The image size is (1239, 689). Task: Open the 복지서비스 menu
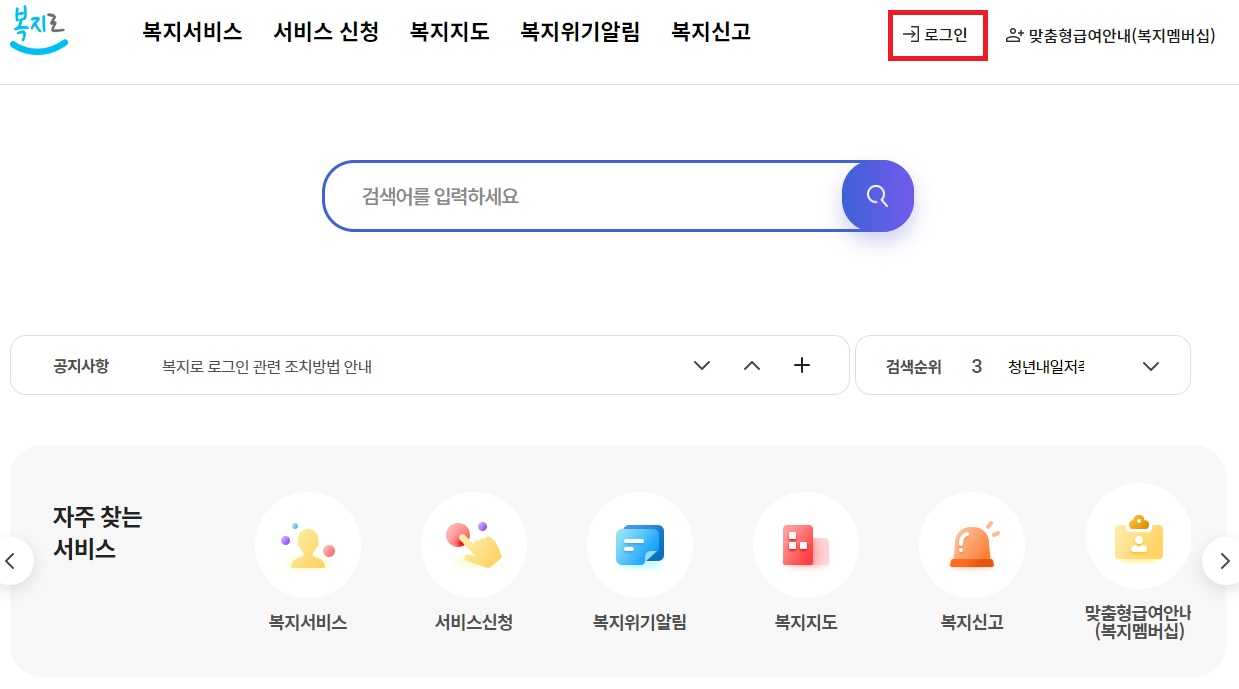[x=190, y=32]
